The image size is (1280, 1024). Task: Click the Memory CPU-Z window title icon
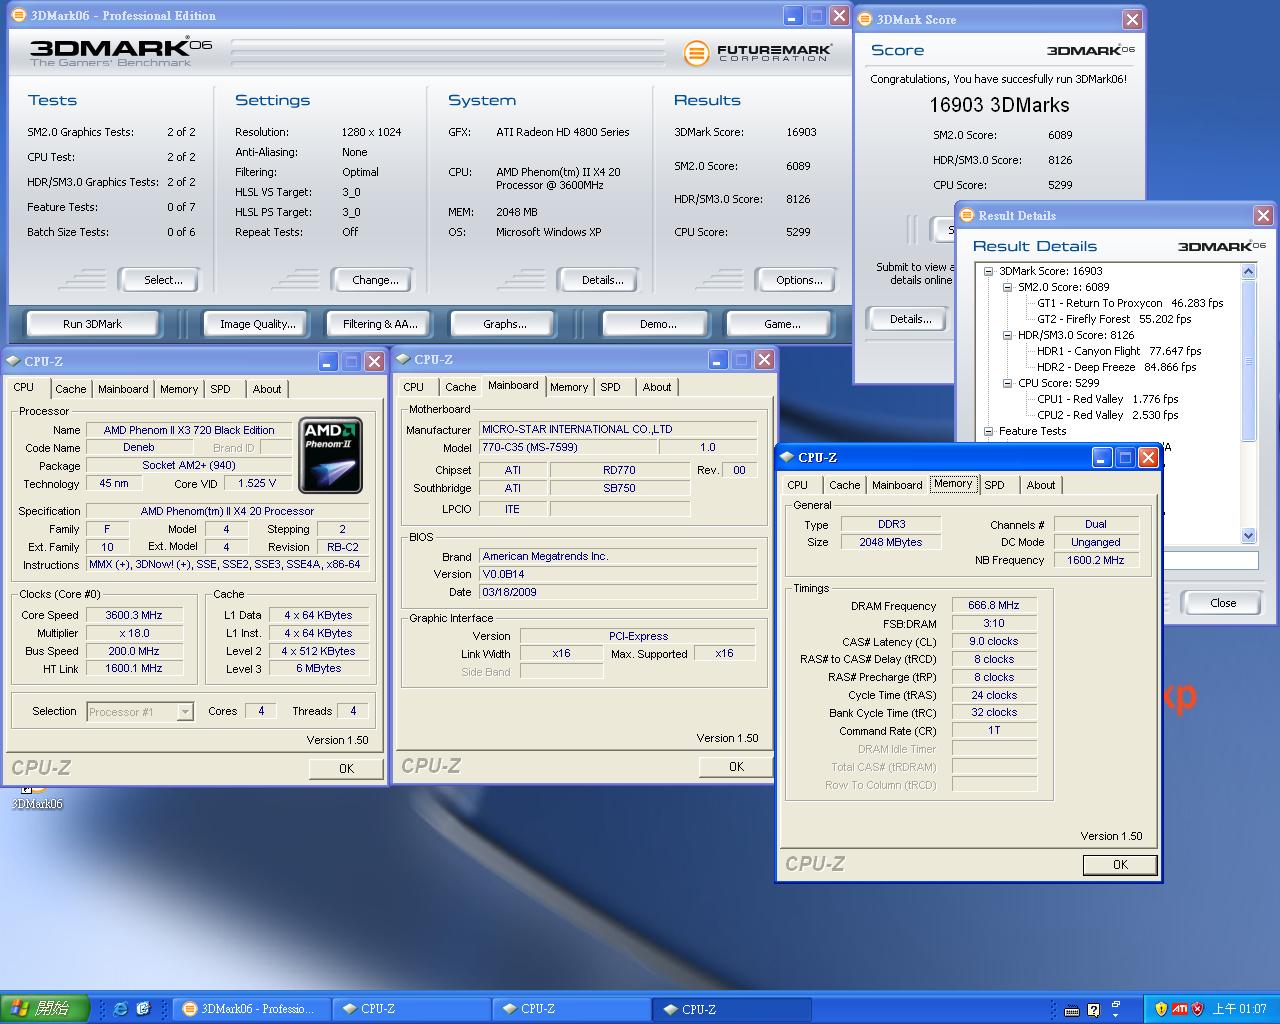786,457
